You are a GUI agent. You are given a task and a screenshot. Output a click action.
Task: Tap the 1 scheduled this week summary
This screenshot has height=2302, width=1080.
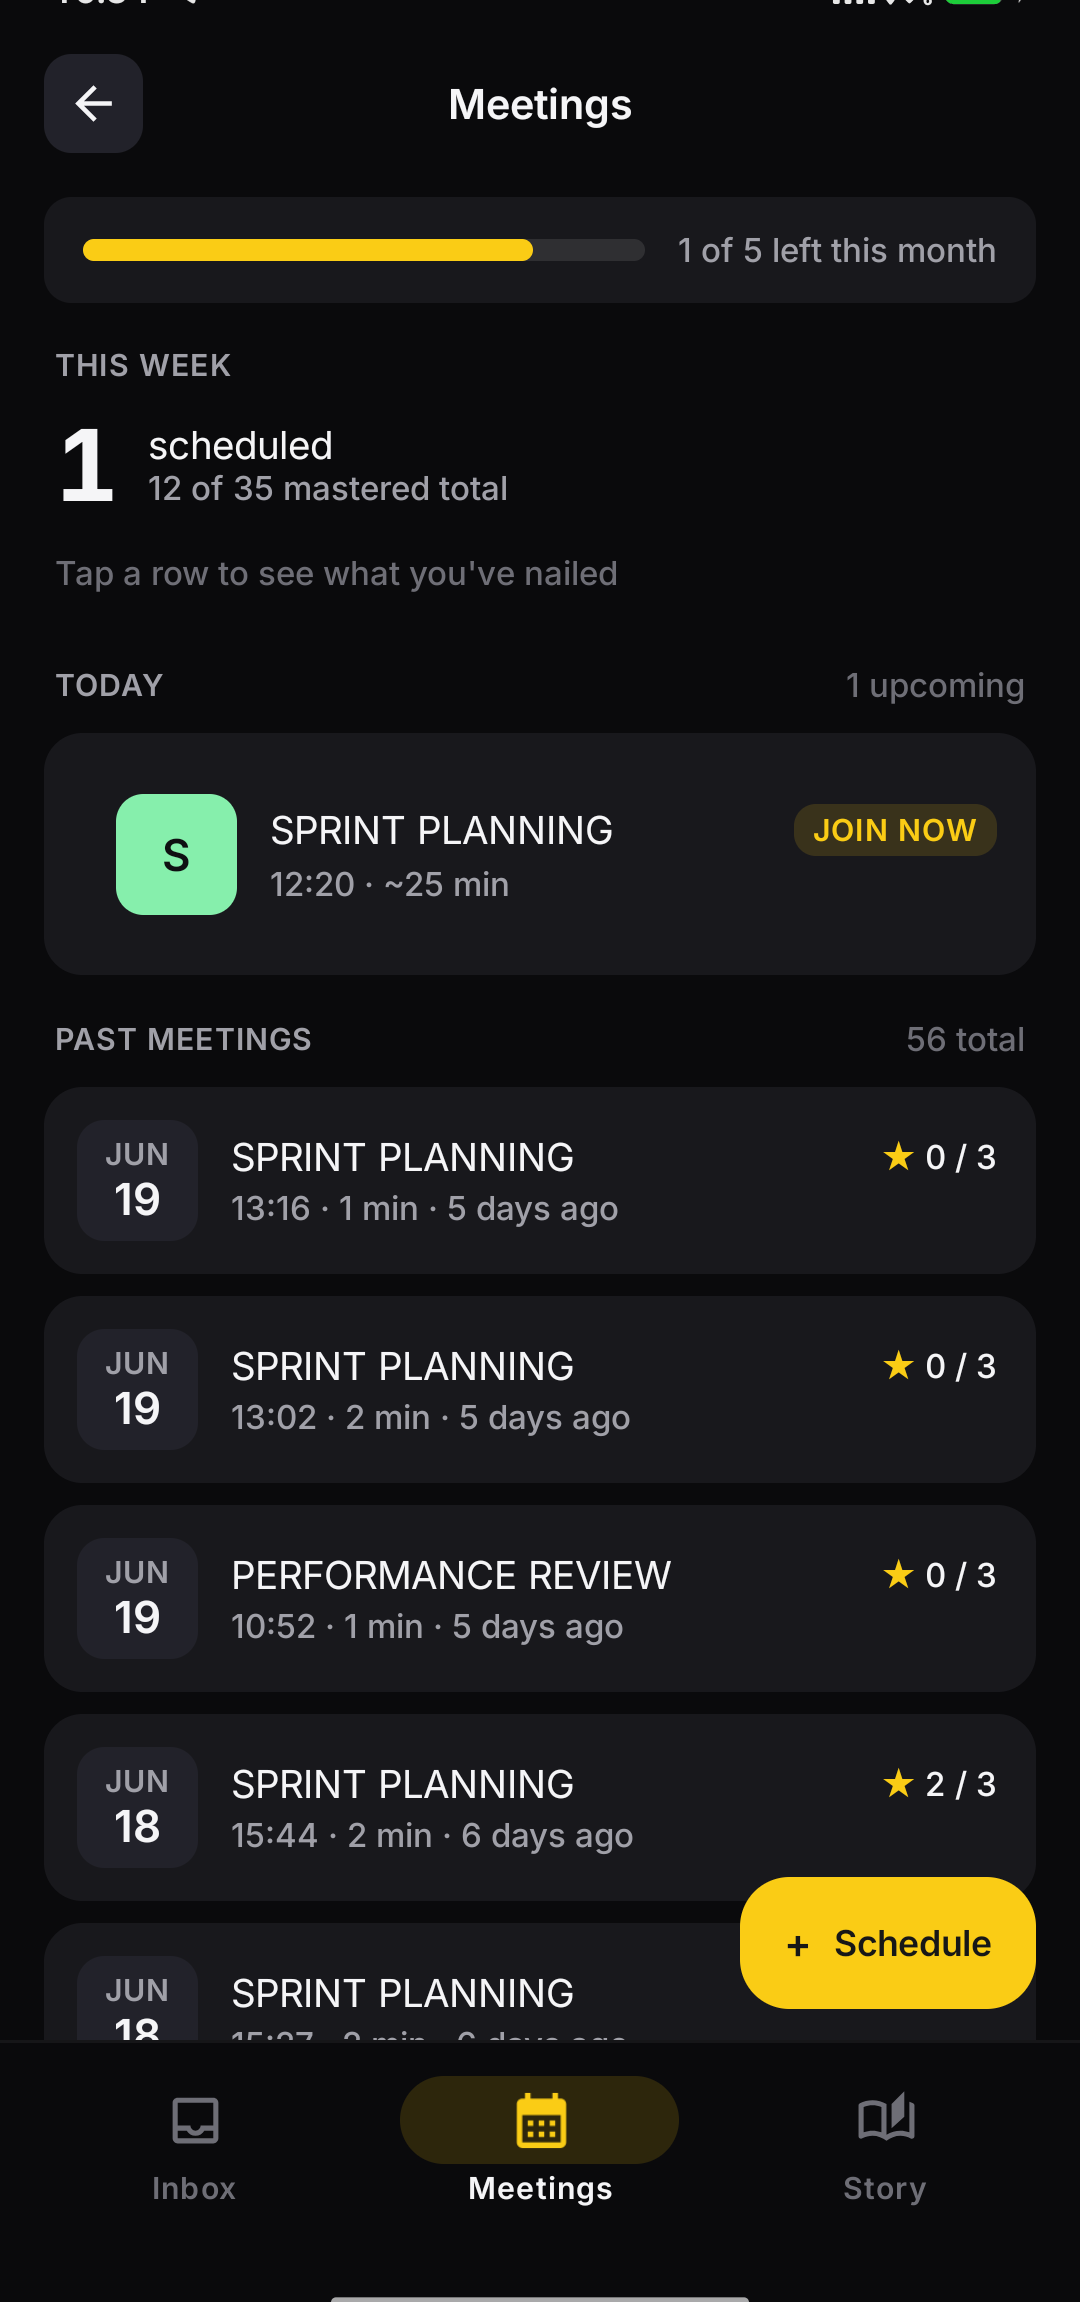tap(283, 466)
